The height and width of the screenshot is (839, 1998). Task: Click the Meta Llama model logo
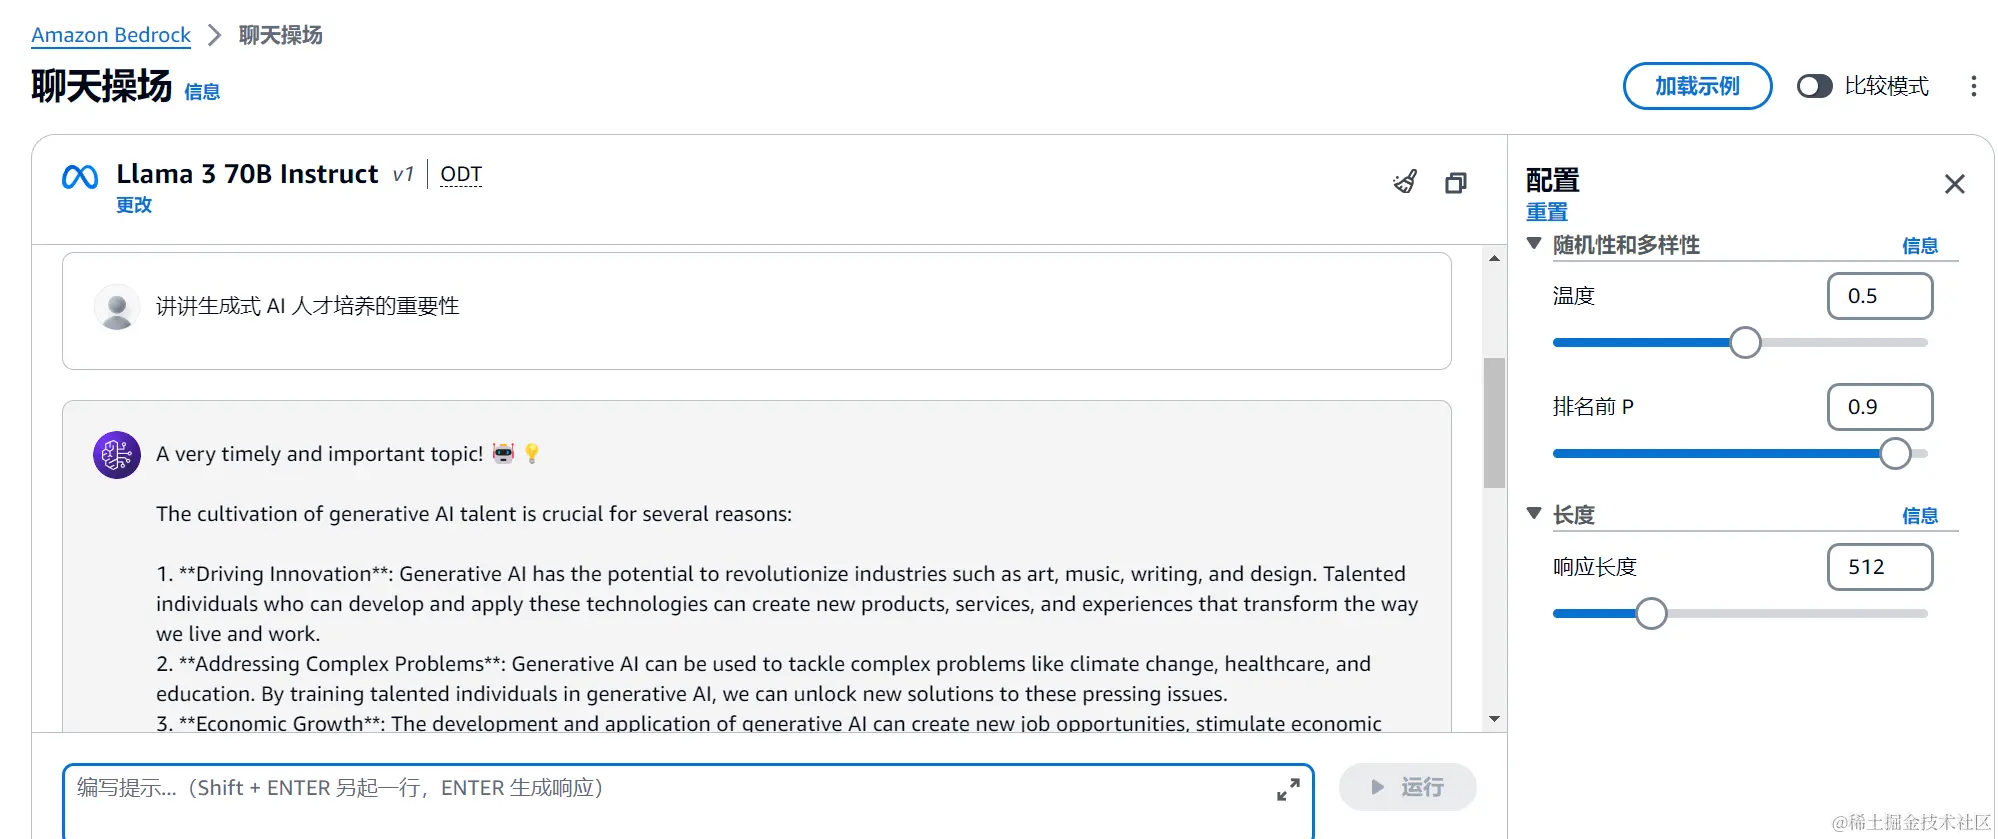point(80,177)
